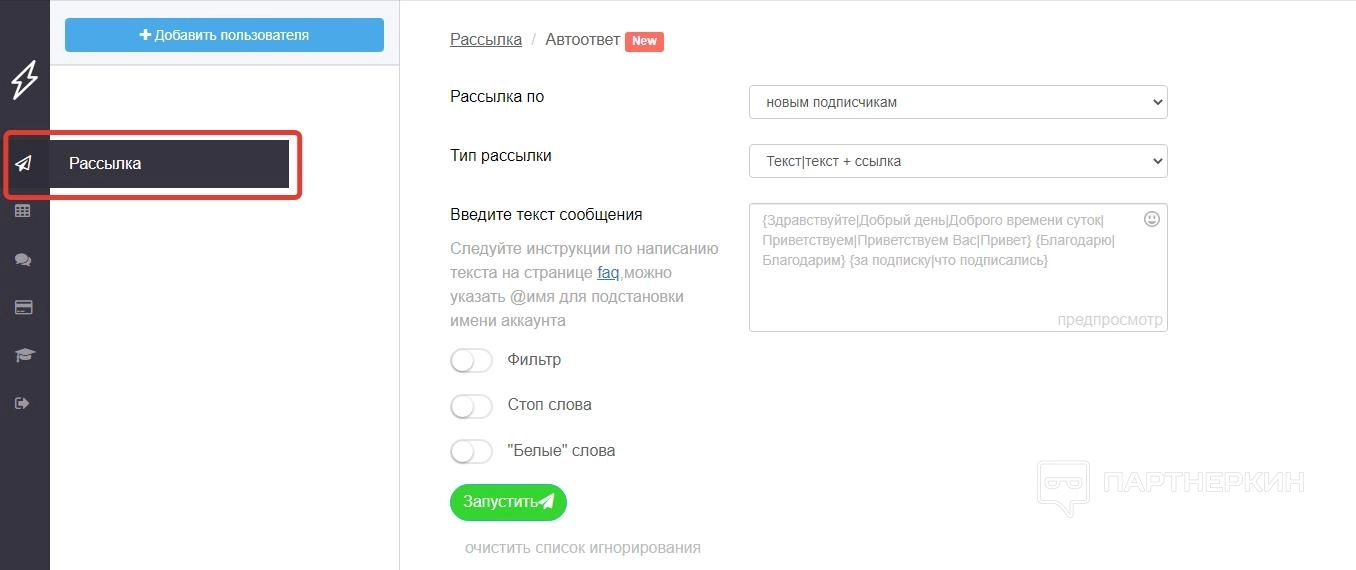Open emoji picker in message field
The height and width of the screenshot is (570, 1356).
tap(1151, 219)
